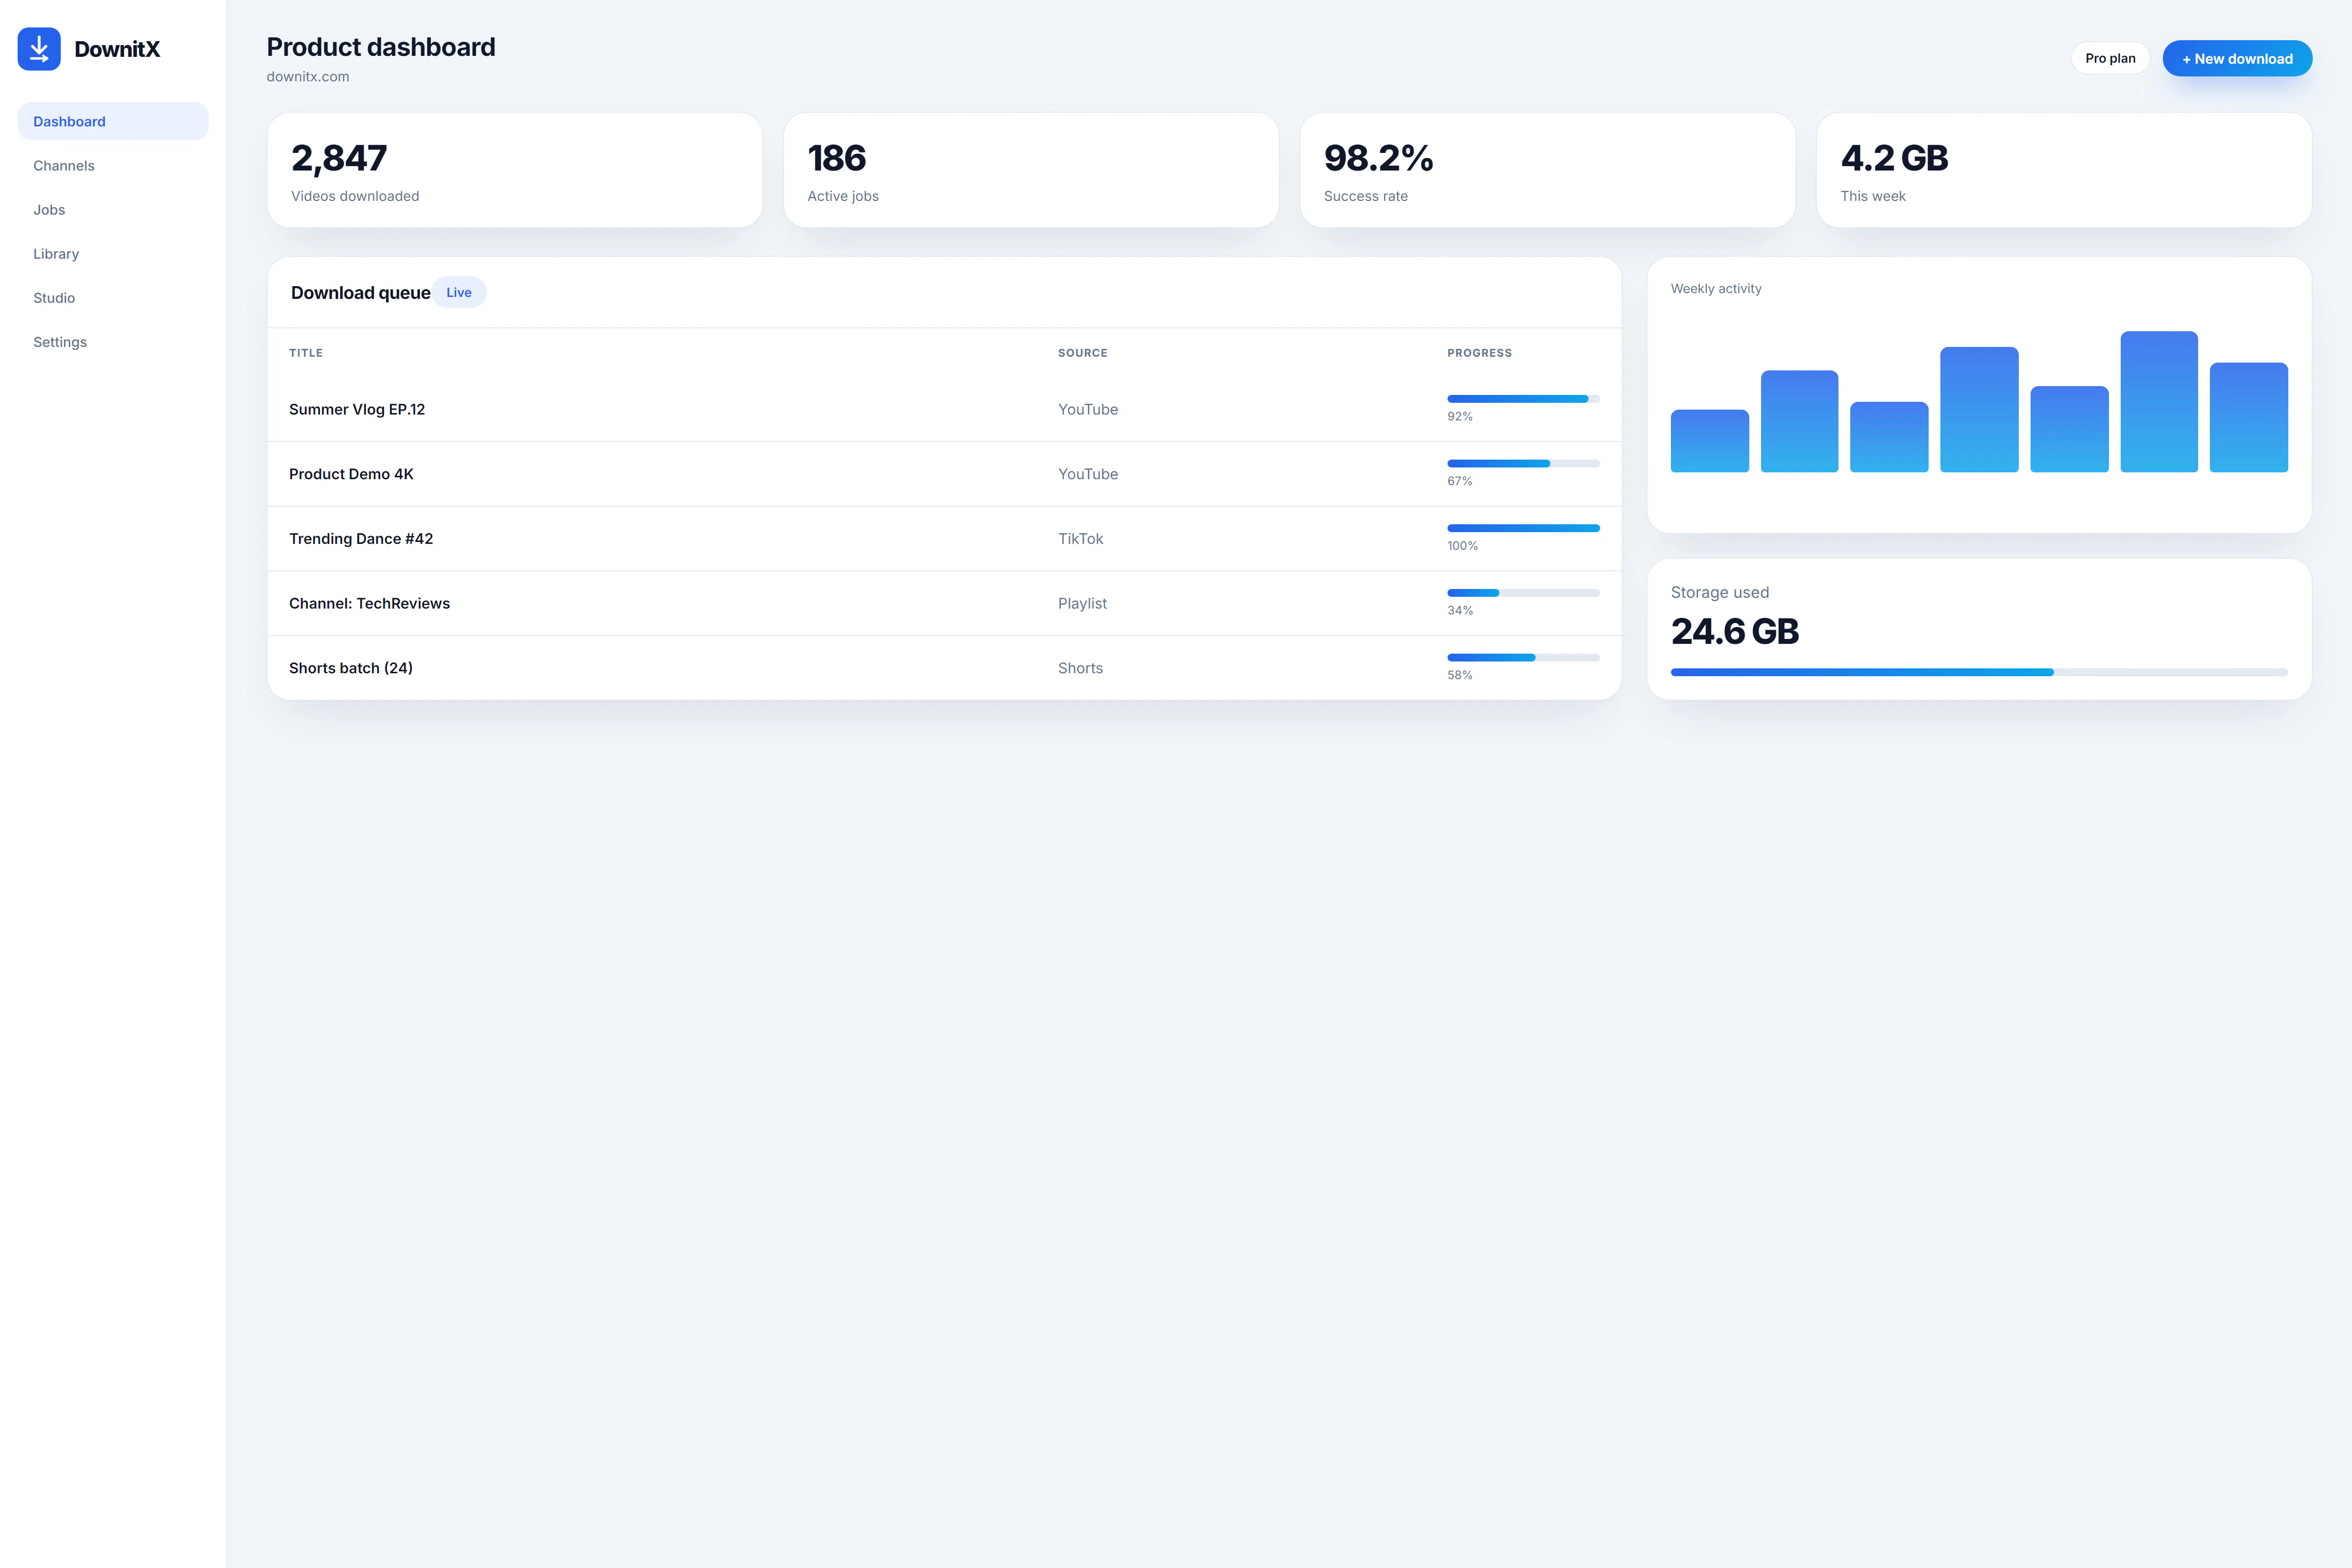Screen dimensions: 2352x1568
Task: Click the PROGRESS column header
Action: (1479, 353)
